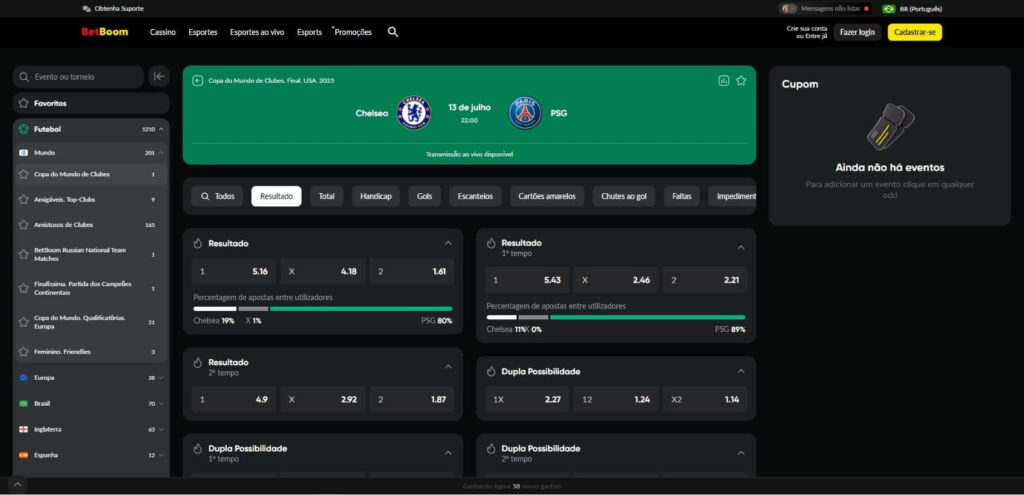Click the Fazer login button
This screenshot has width=1024, height=495.
pyautogui.click(x=857, y=32)
